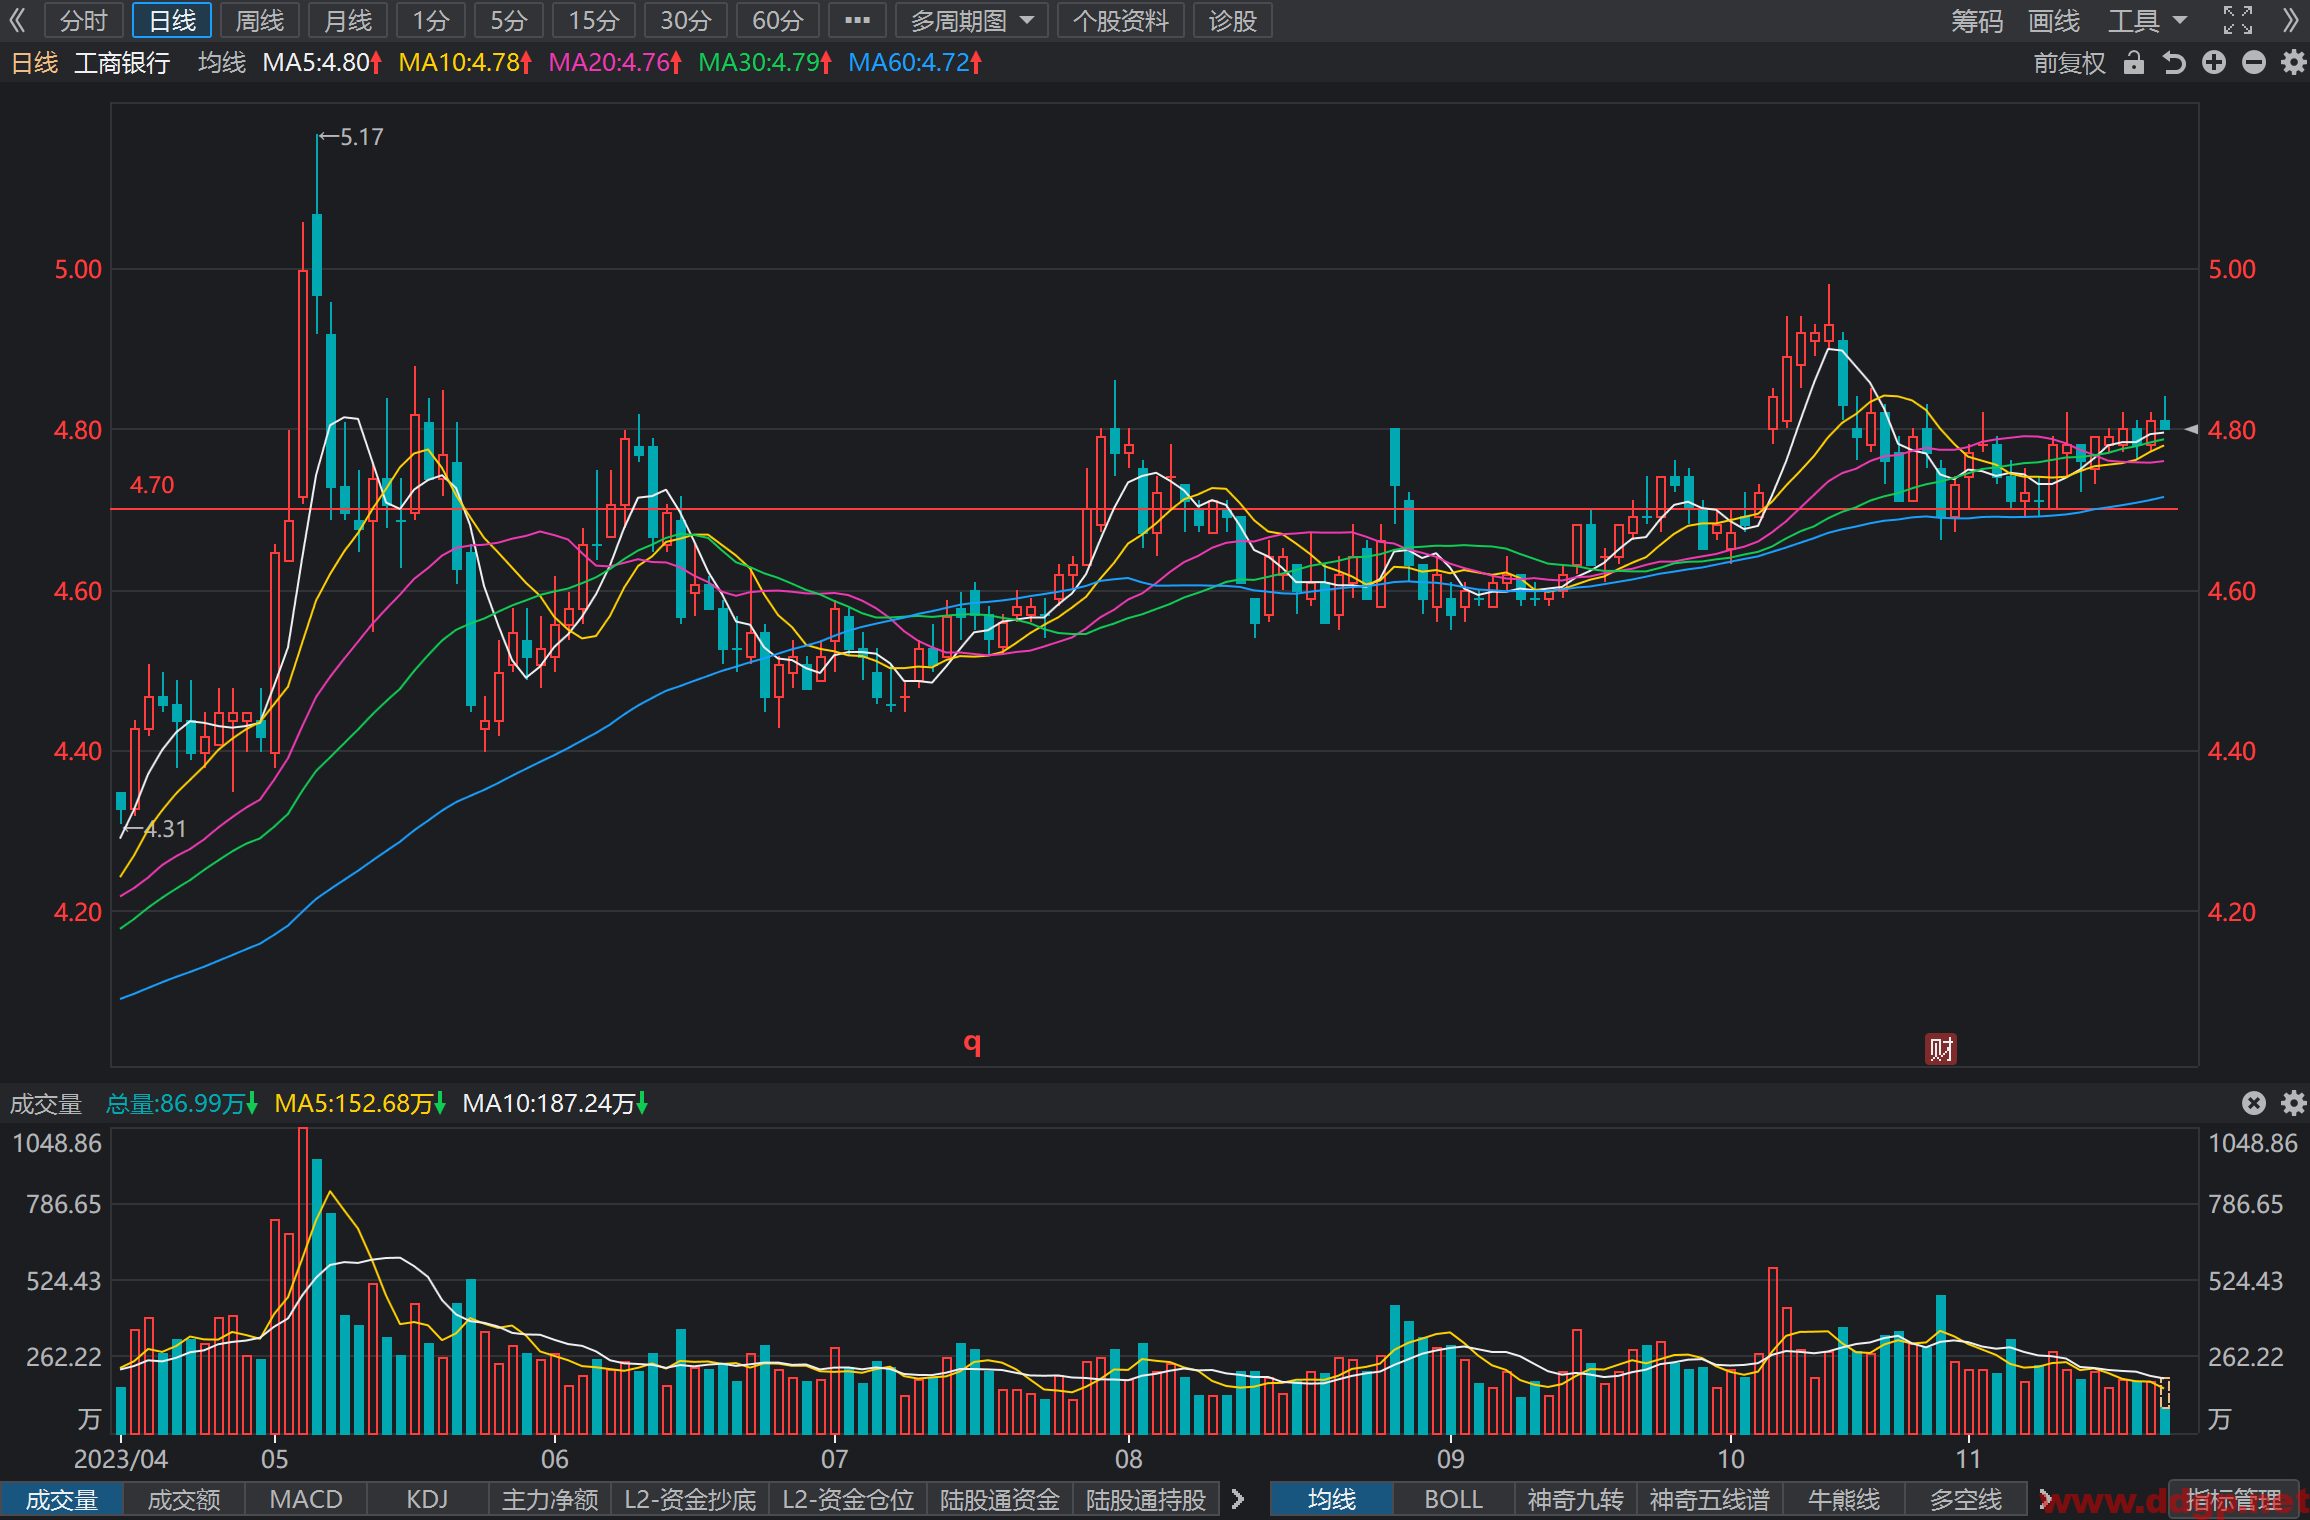Show more main-chart indicators arrow
2310x1520 pixels.
point(2045,1499)
